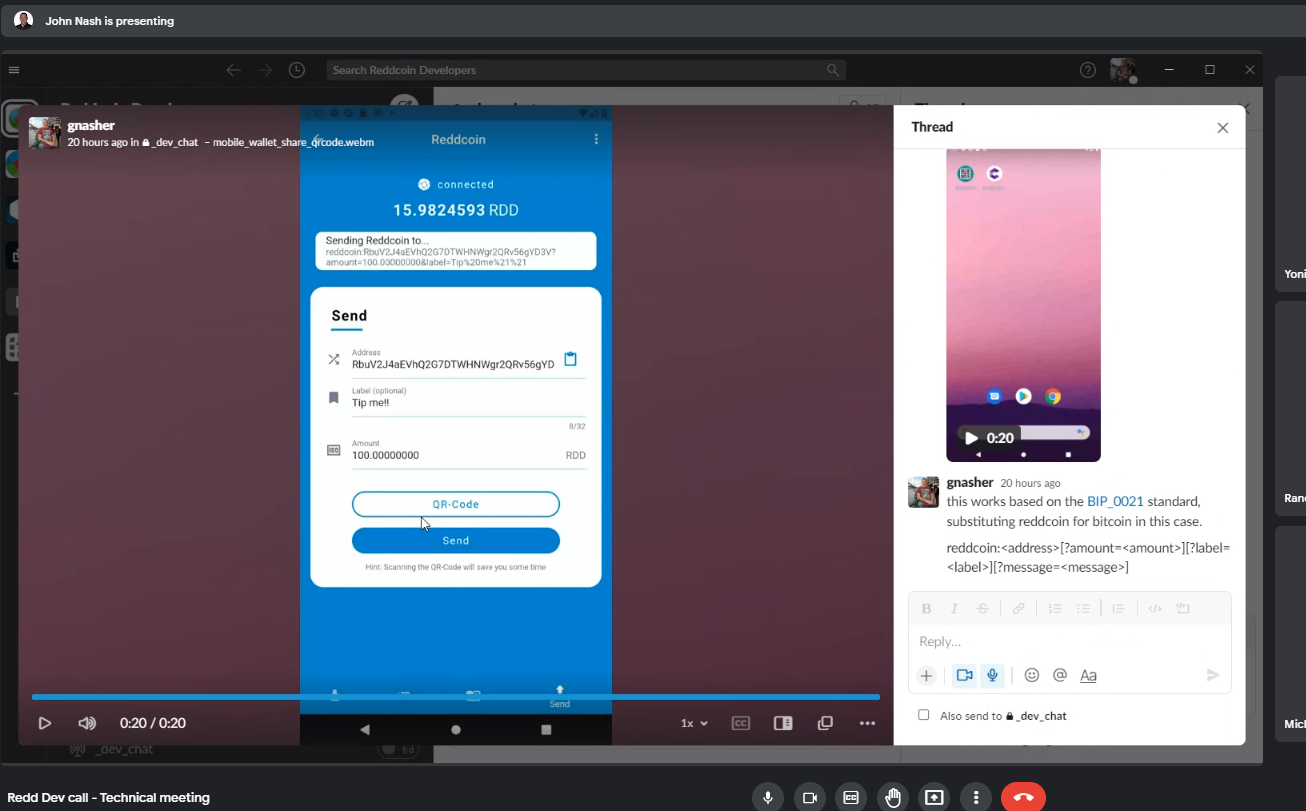
Task: Click Android back navigation triangle
Action: [x=364, y=730]
